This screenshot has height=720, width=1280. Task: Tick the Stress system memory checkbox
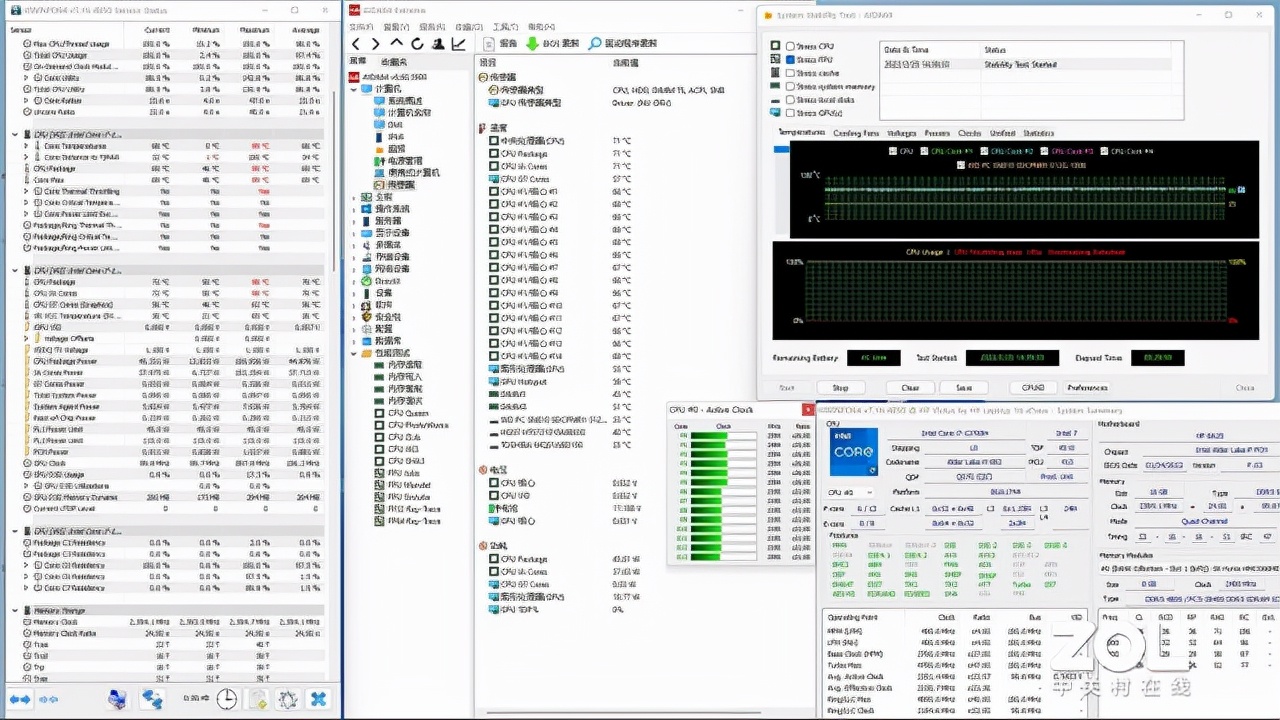coord(791,87)
